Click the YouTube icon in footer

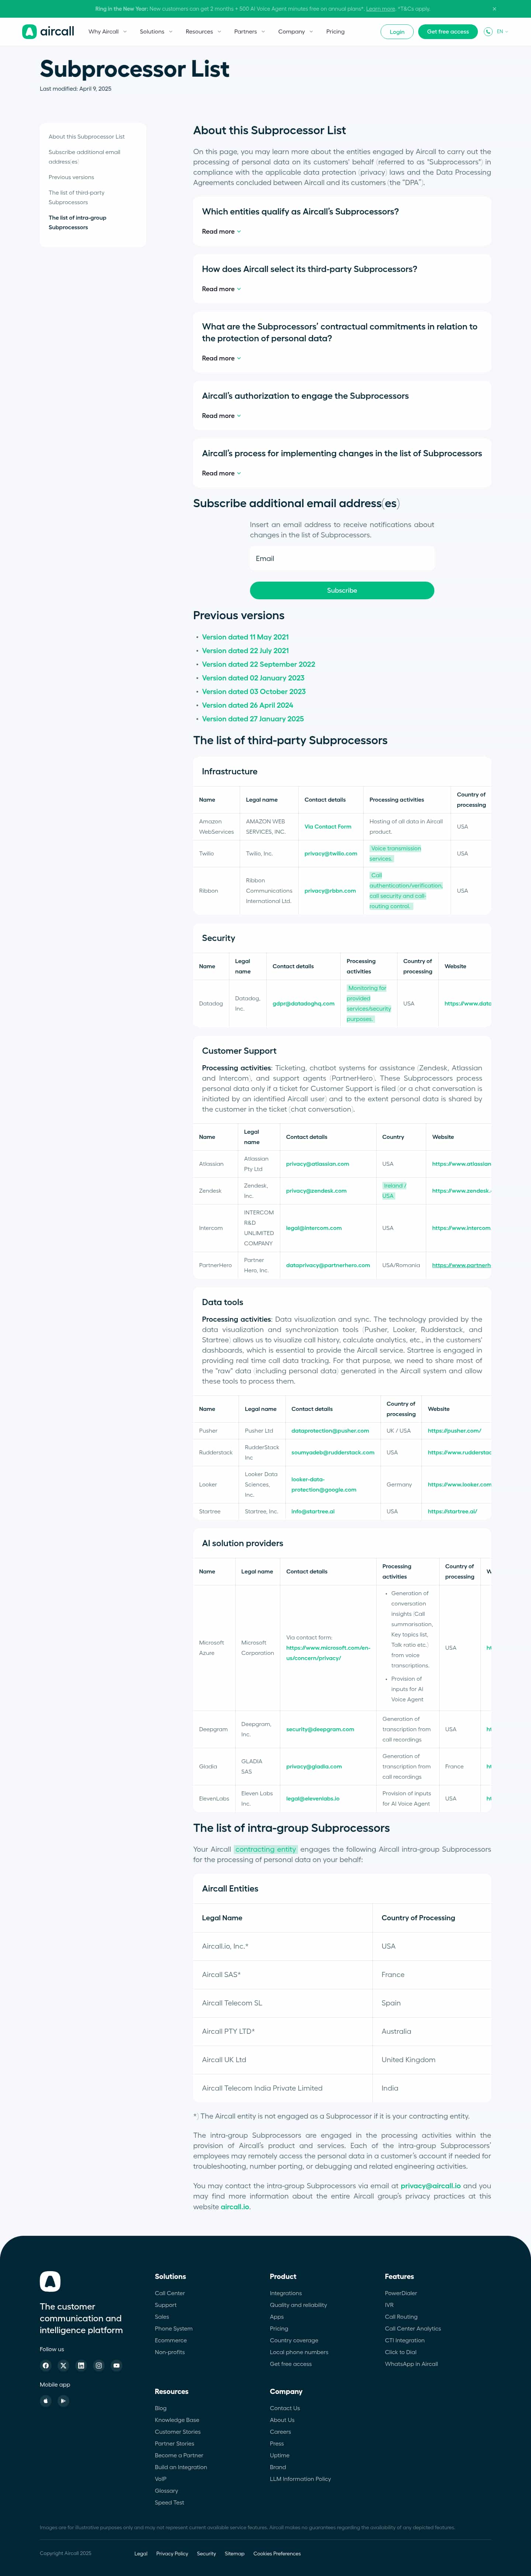116,2365
